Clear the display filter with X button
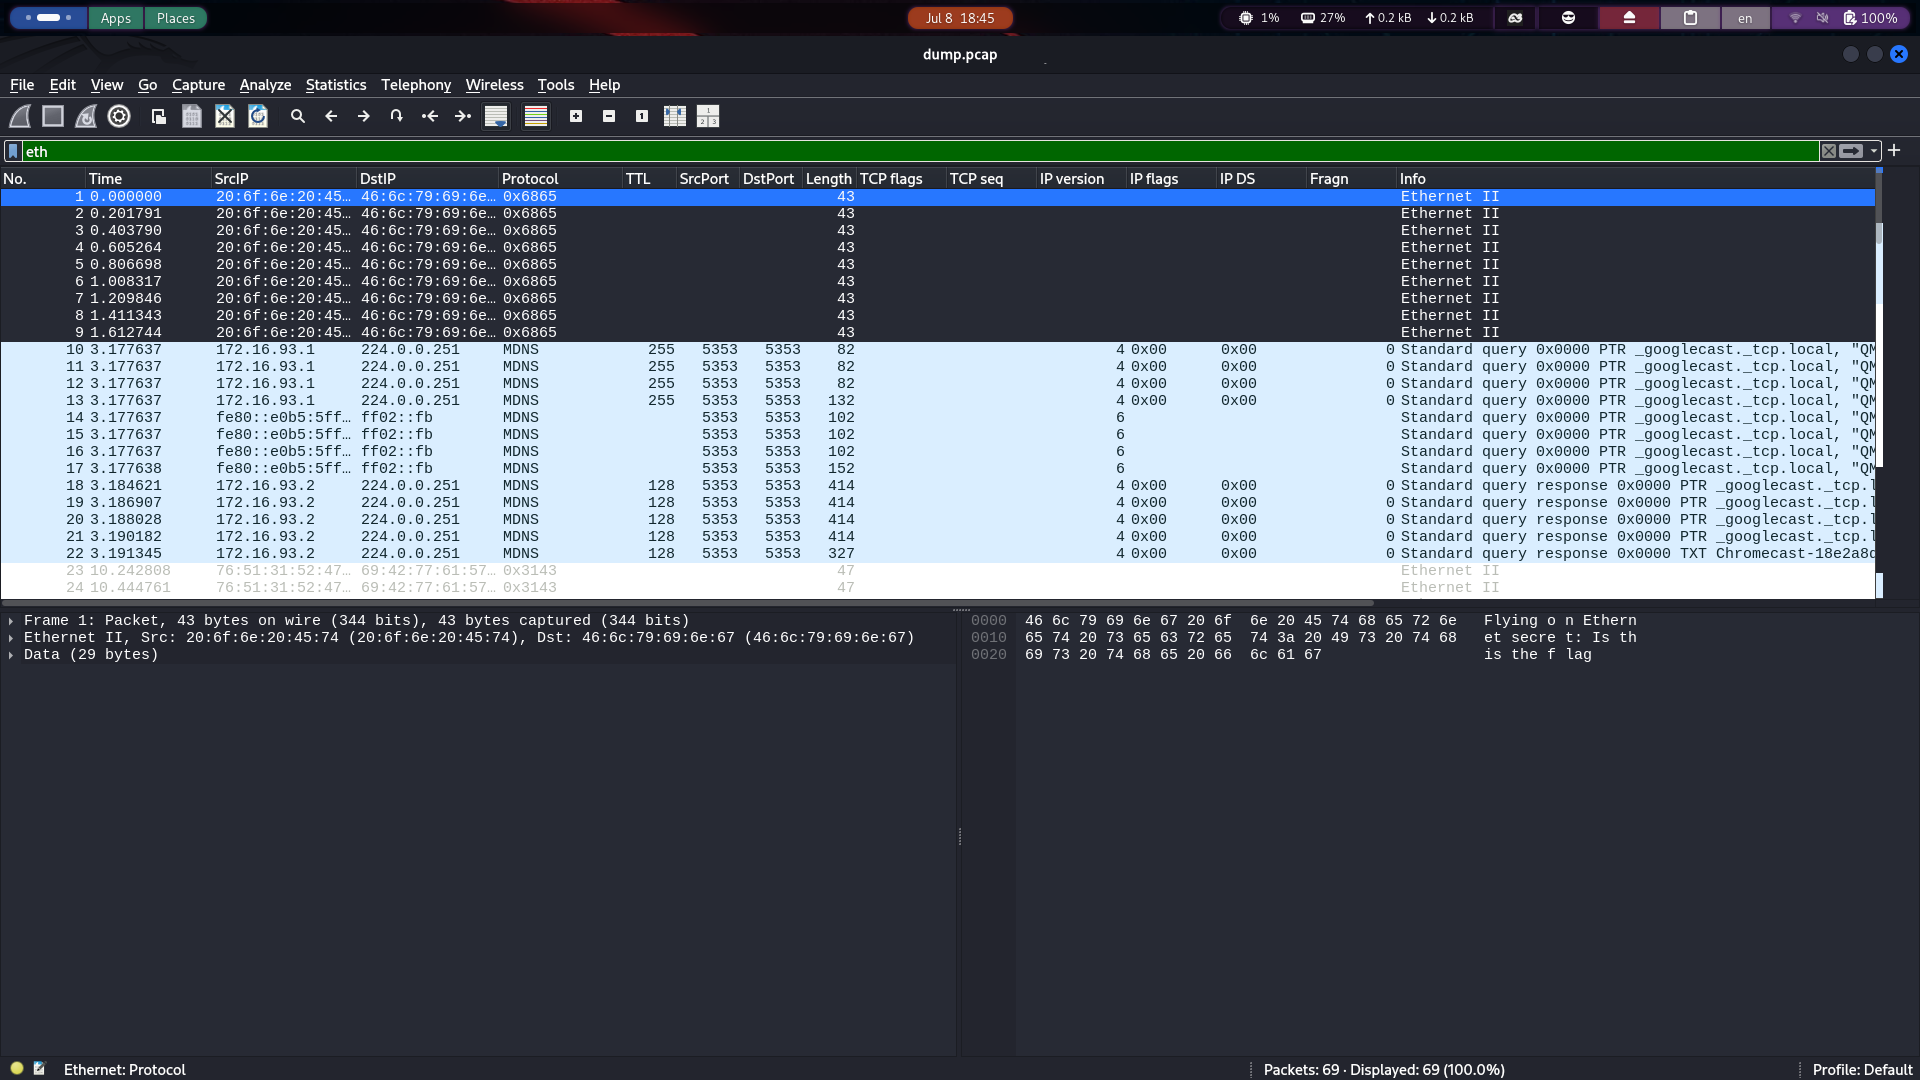 (1829, 151)
